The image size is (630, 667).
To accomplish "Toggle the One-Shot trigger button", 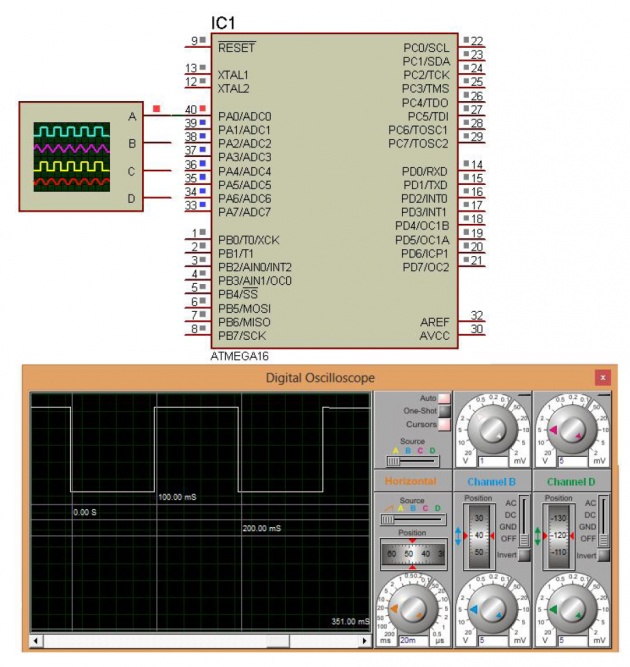I will tap(444, 411).
